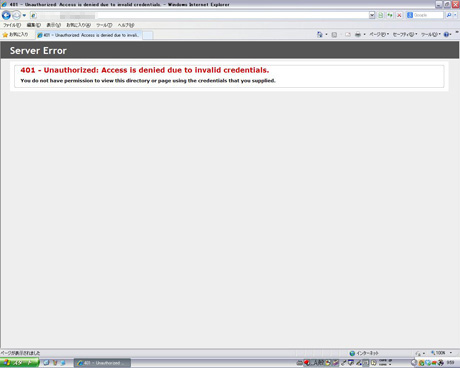Open a new blank tab
Screen dimensions: 460x368
click(148, 35)
